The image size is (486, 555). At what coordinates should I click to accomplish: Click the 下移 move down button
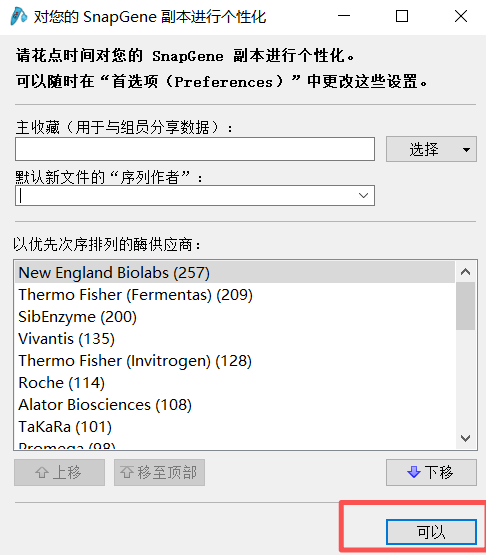coord(431,473)
